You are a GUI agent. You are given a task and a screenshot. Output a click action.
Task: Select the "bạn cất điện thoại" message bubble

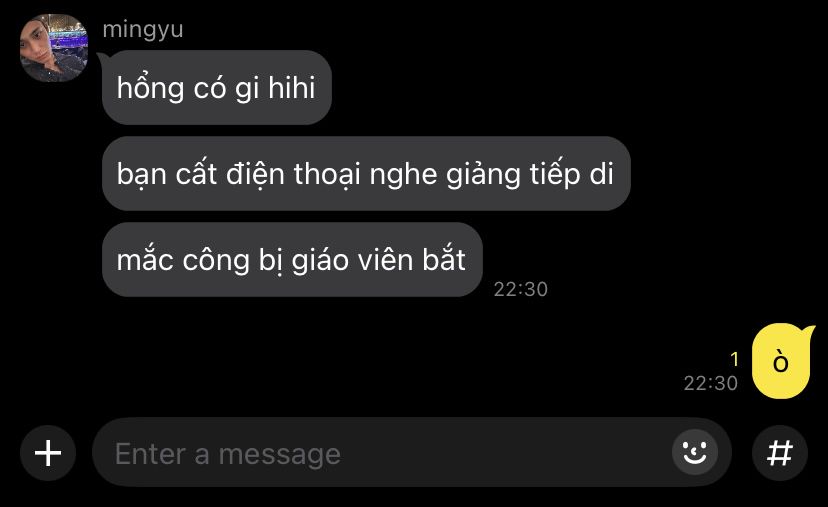point(366,174)
